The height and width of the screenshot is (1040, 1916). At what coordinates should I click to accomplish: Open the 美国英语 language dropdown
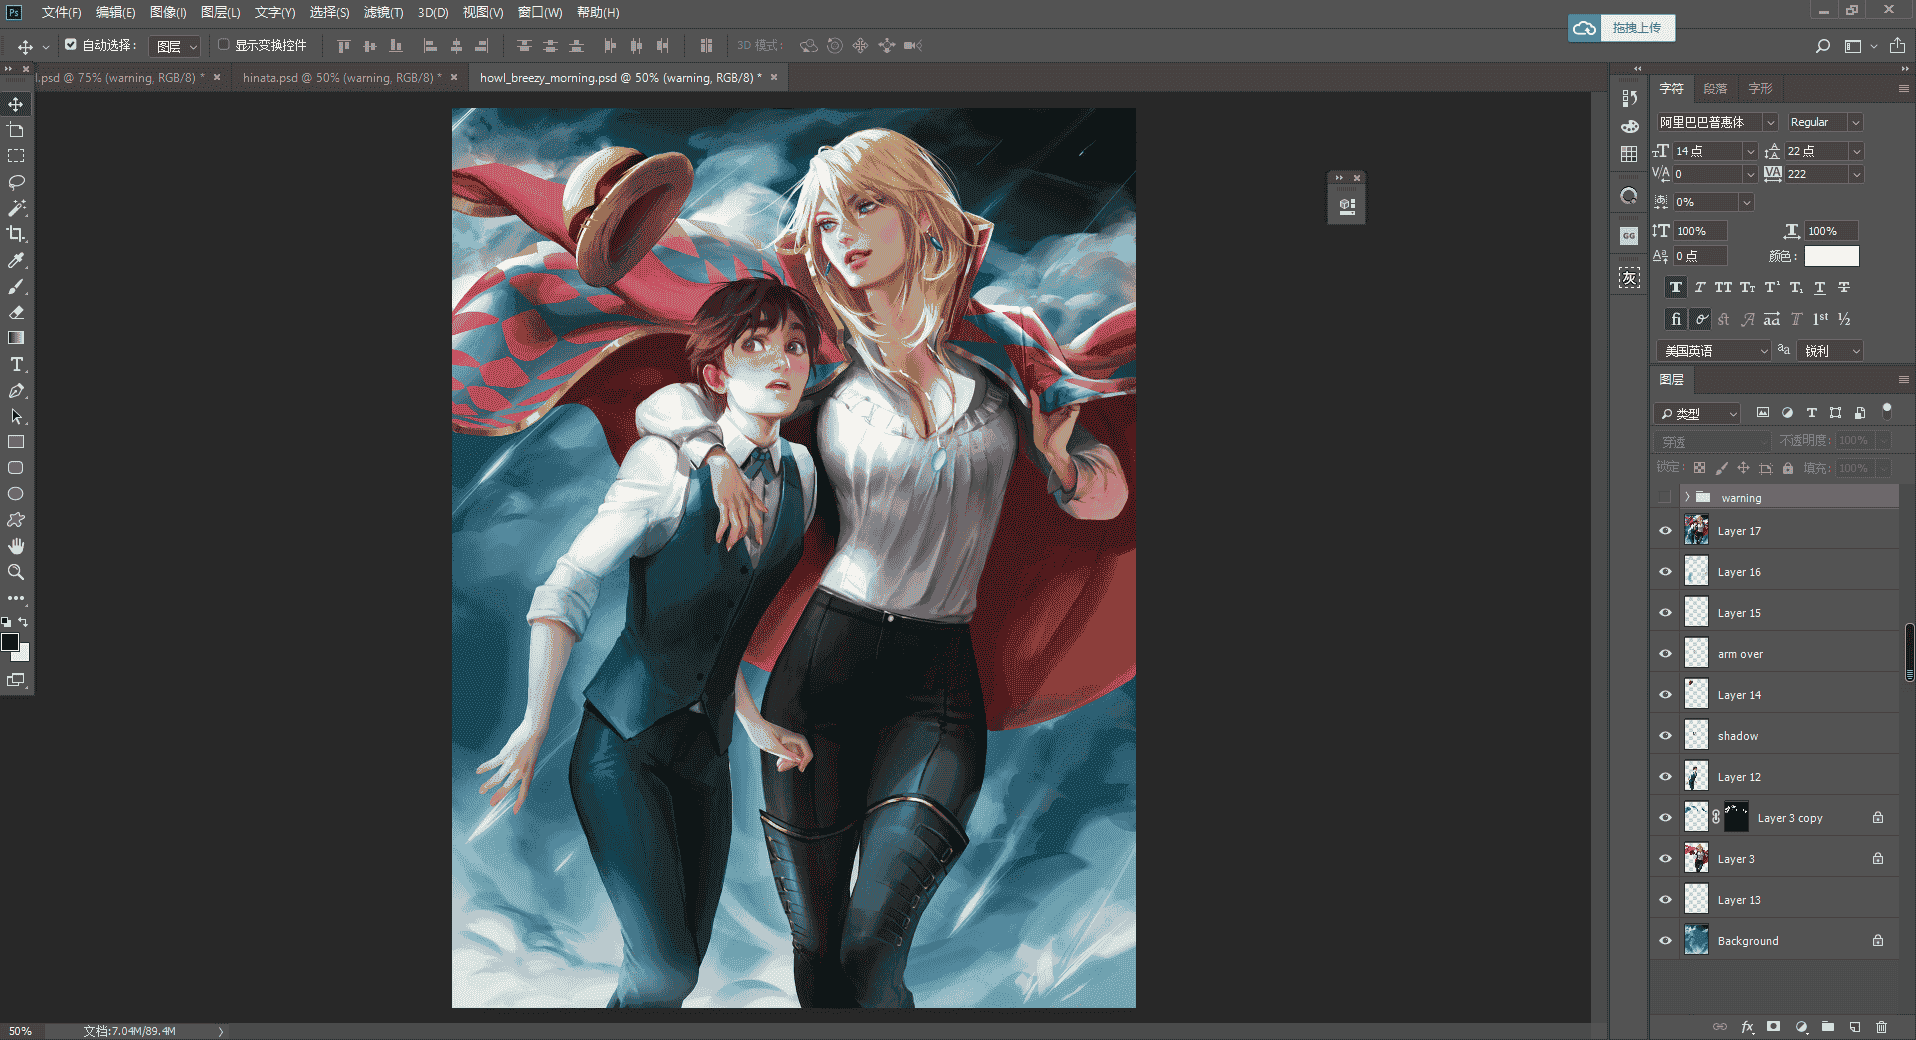(x=1714, y=351)
